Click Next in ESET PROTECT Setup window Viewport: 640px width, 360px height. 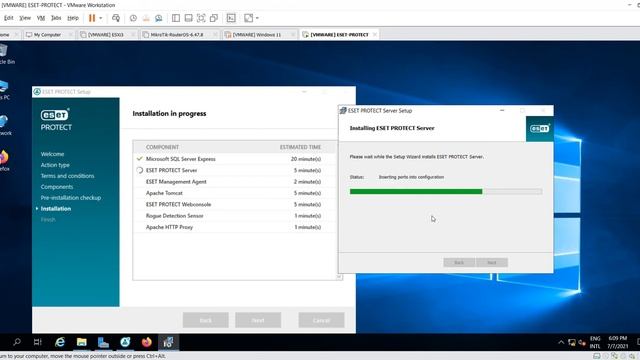(x=258, y=320)
